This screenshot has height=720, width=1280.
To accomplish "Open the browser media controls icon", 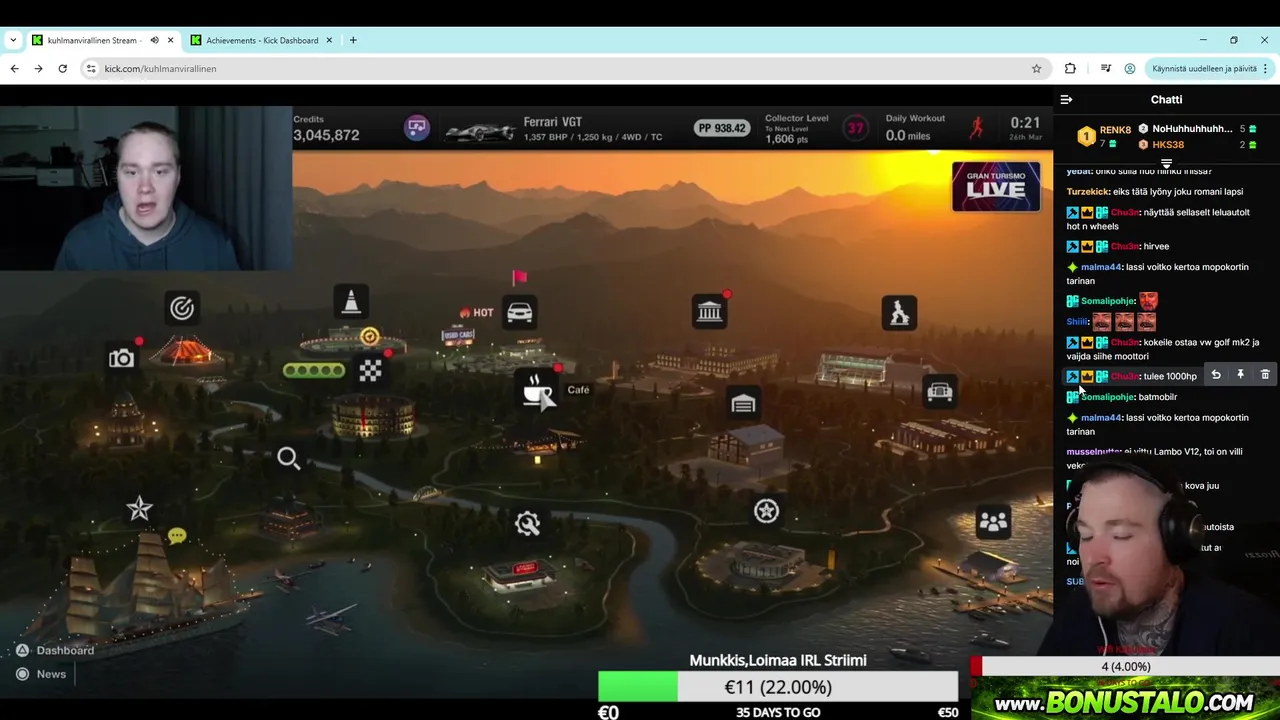I will [x=1105, y=69].
